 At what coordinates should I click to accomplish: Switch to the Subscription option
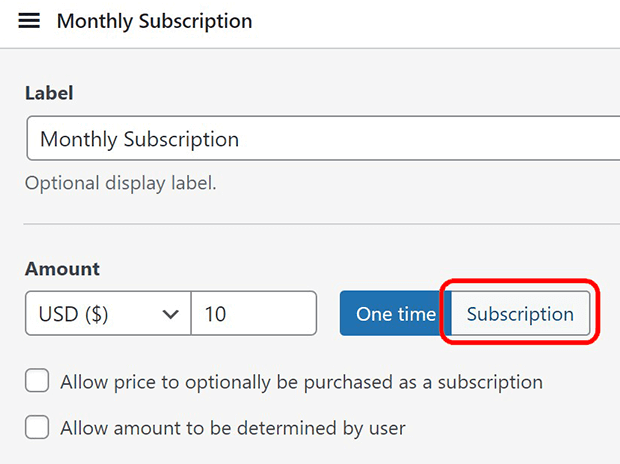click(x=520, y=314)
